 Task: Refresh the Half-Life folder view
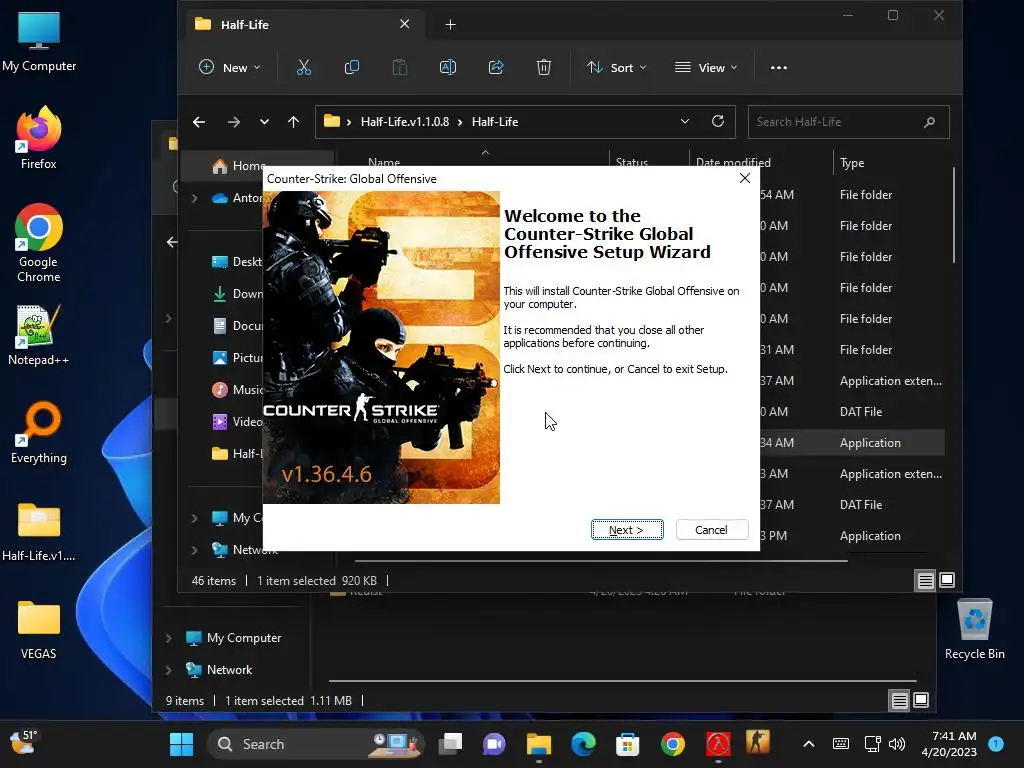click(x=718, y=121)
